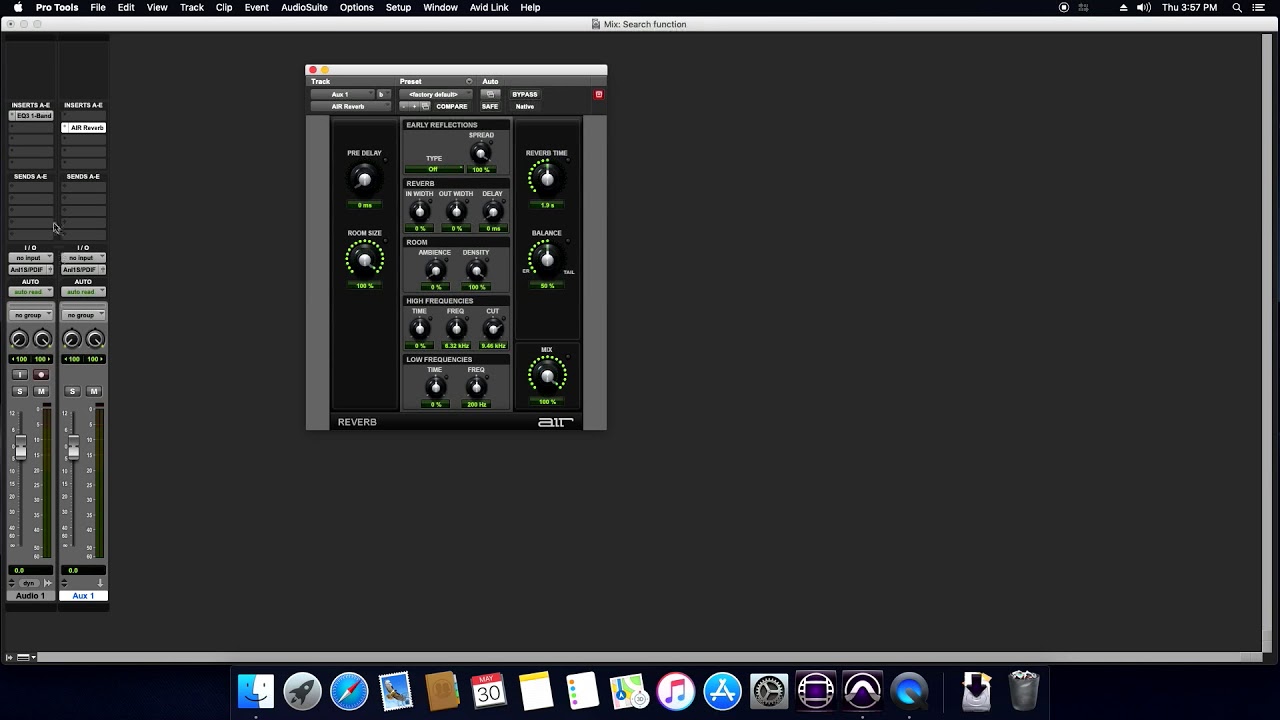Click the Audio 1 volume fader
The image size is (1280, 720).
20,448
